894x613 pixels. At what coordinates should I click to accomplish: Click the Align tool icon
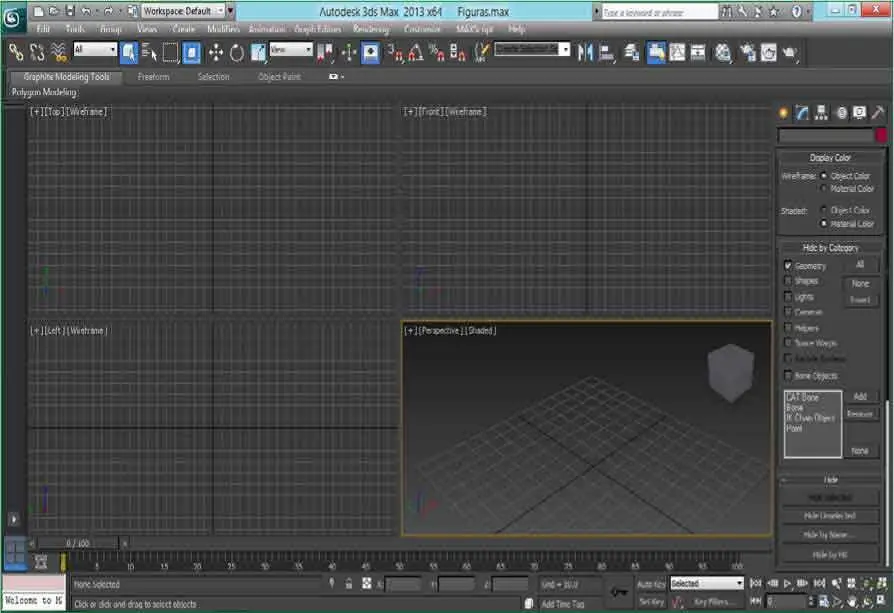pos(607,53)
